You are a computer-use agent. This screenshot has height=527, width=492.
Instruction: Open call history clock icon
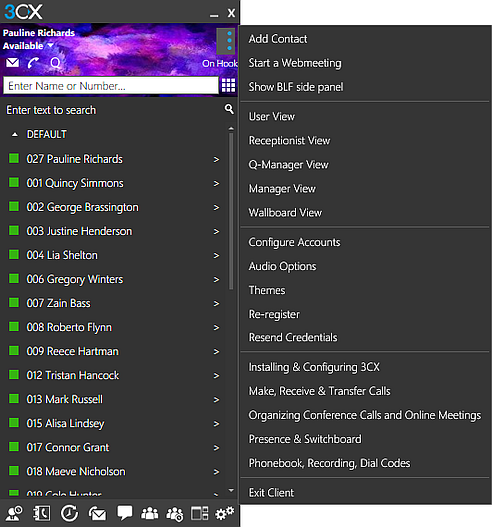click(x=69, y=514)
